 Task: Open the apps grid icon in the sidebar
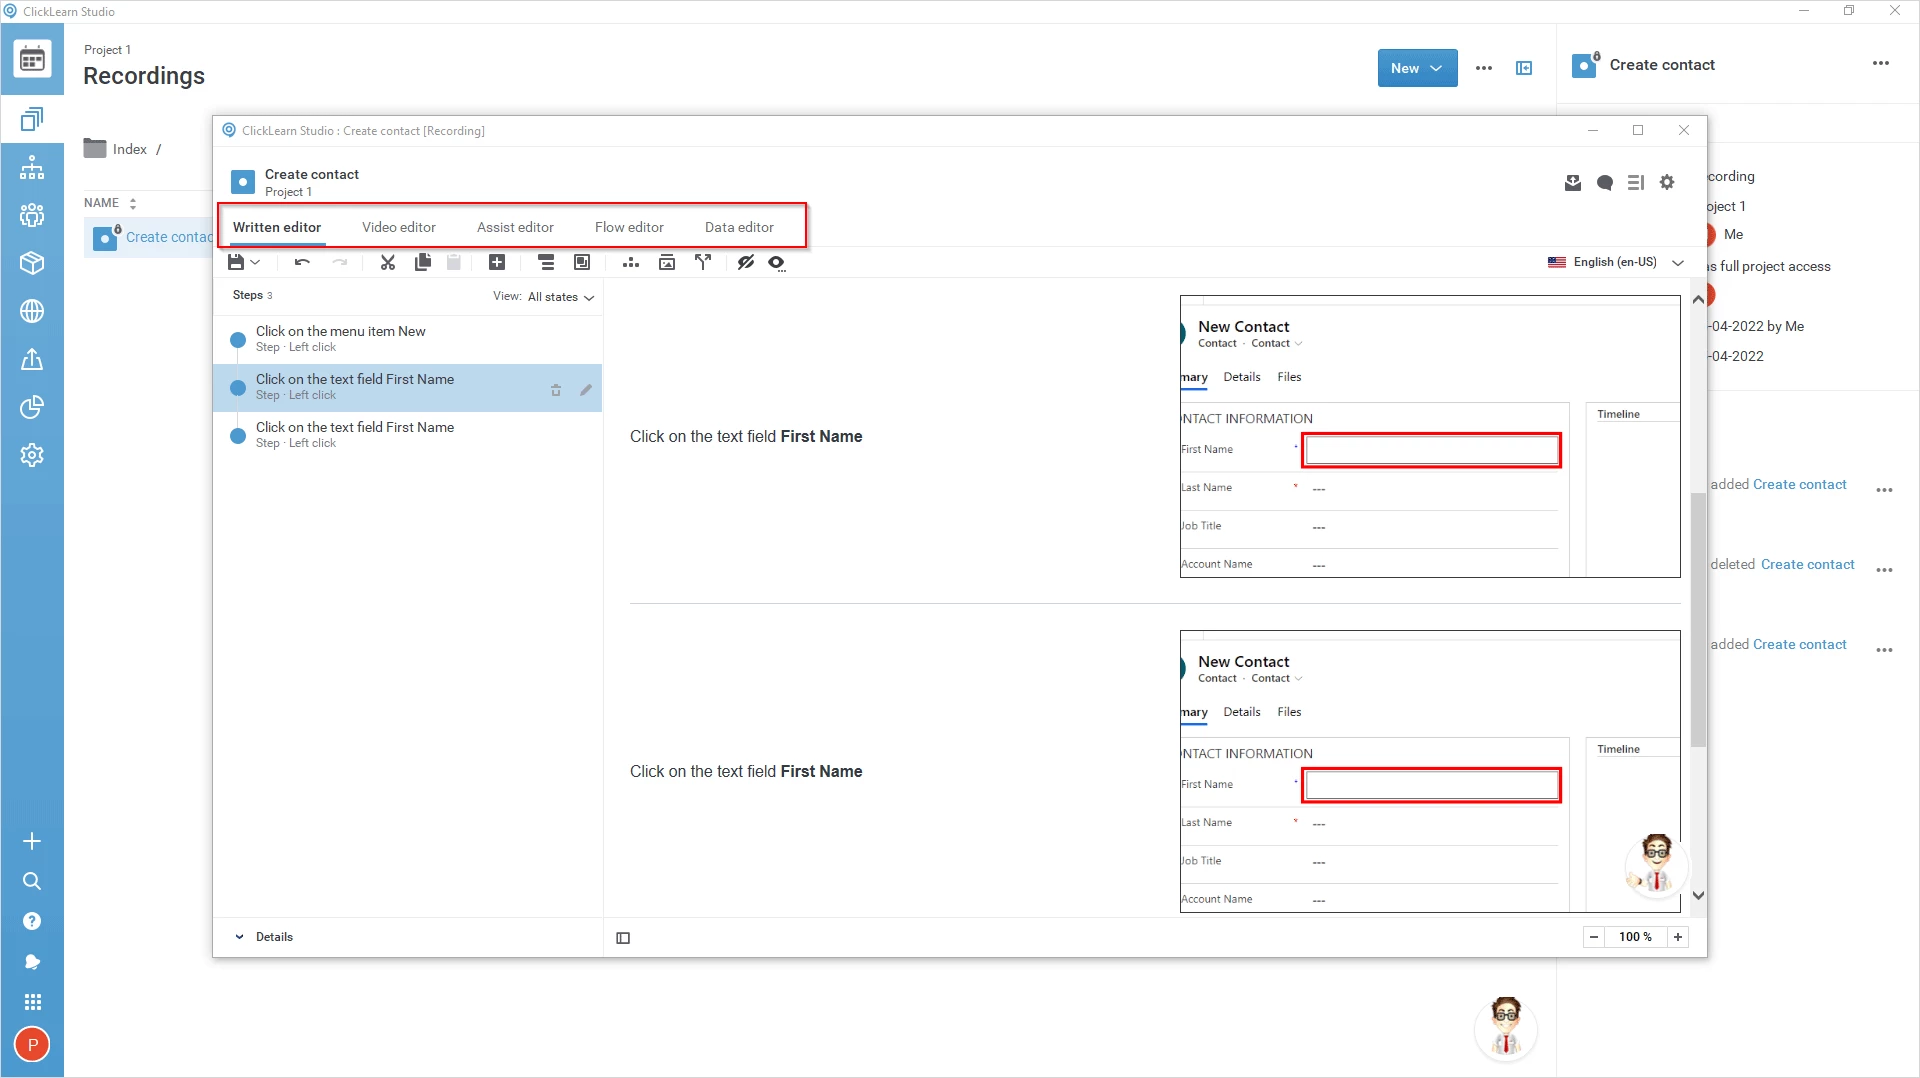pos(32,1002)
